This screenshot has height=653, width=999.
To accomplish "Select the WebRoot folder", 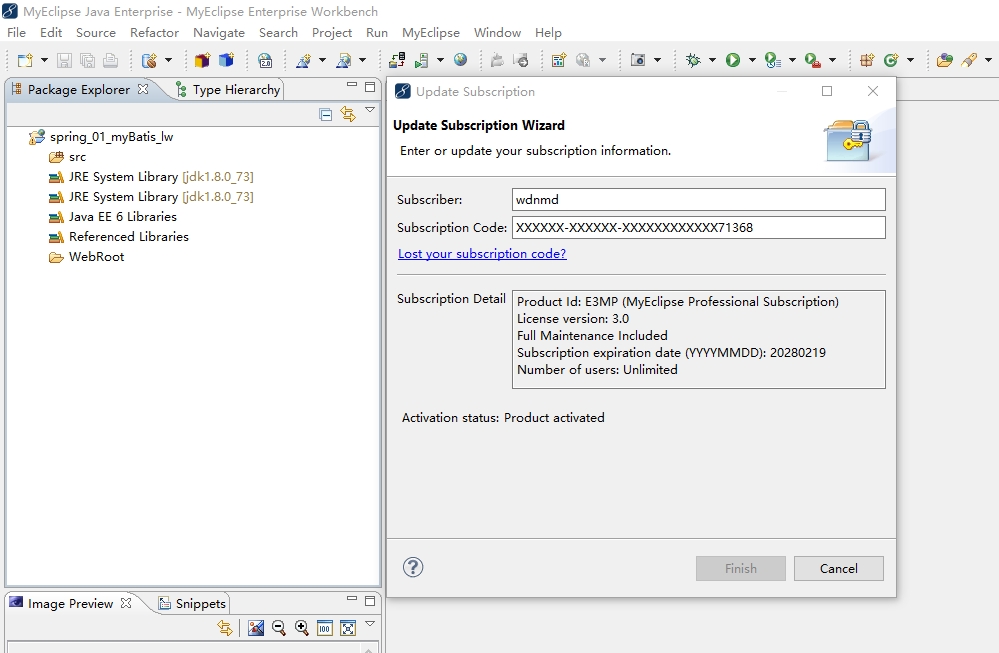I will (87, 257).
